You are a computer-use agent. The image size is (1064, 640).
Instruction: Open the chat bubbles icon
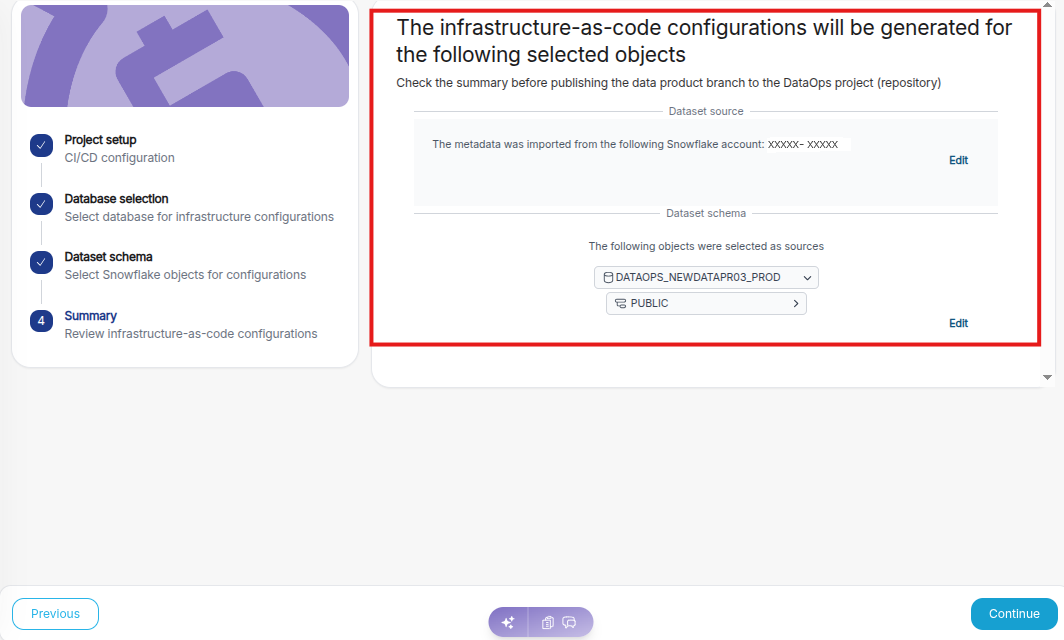570,622
